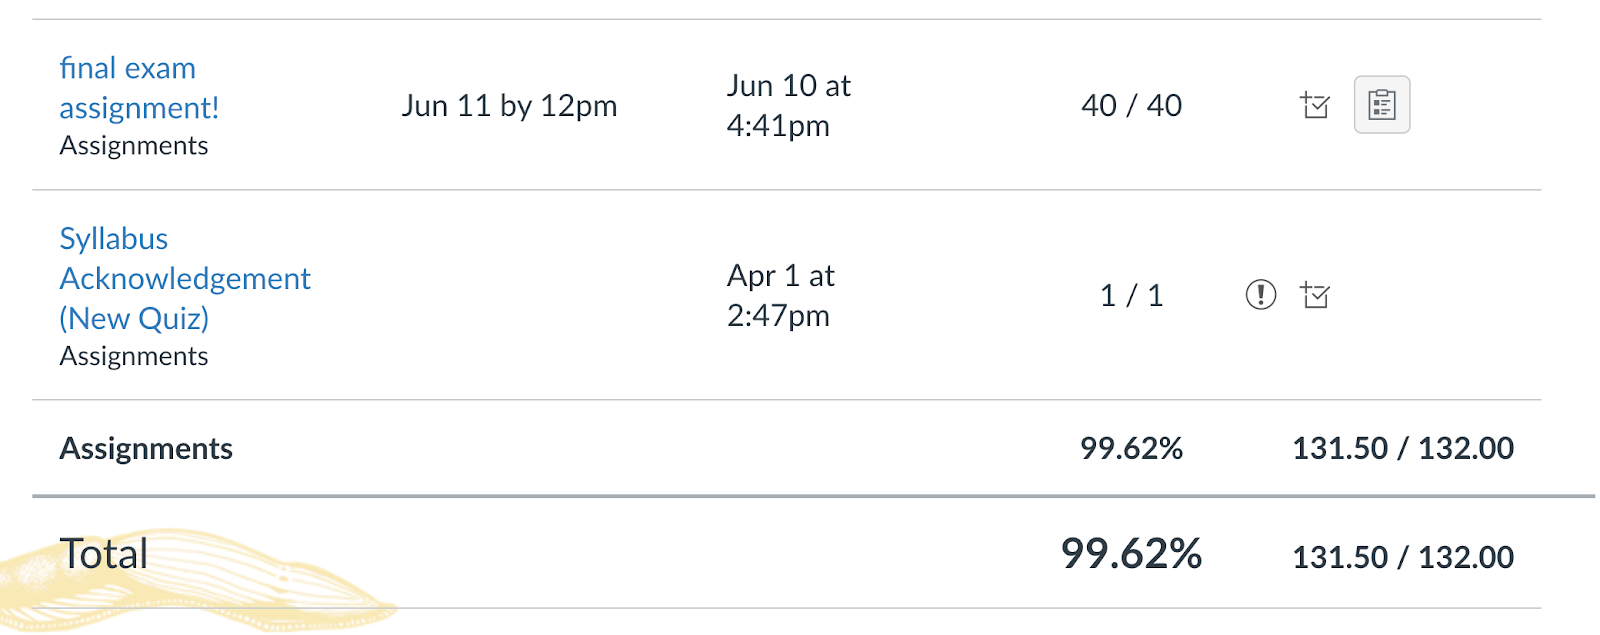Open the "final exam assignment!" link
Image resolution: width=1600 pixels, height=635 pixels.
point(138,88)
